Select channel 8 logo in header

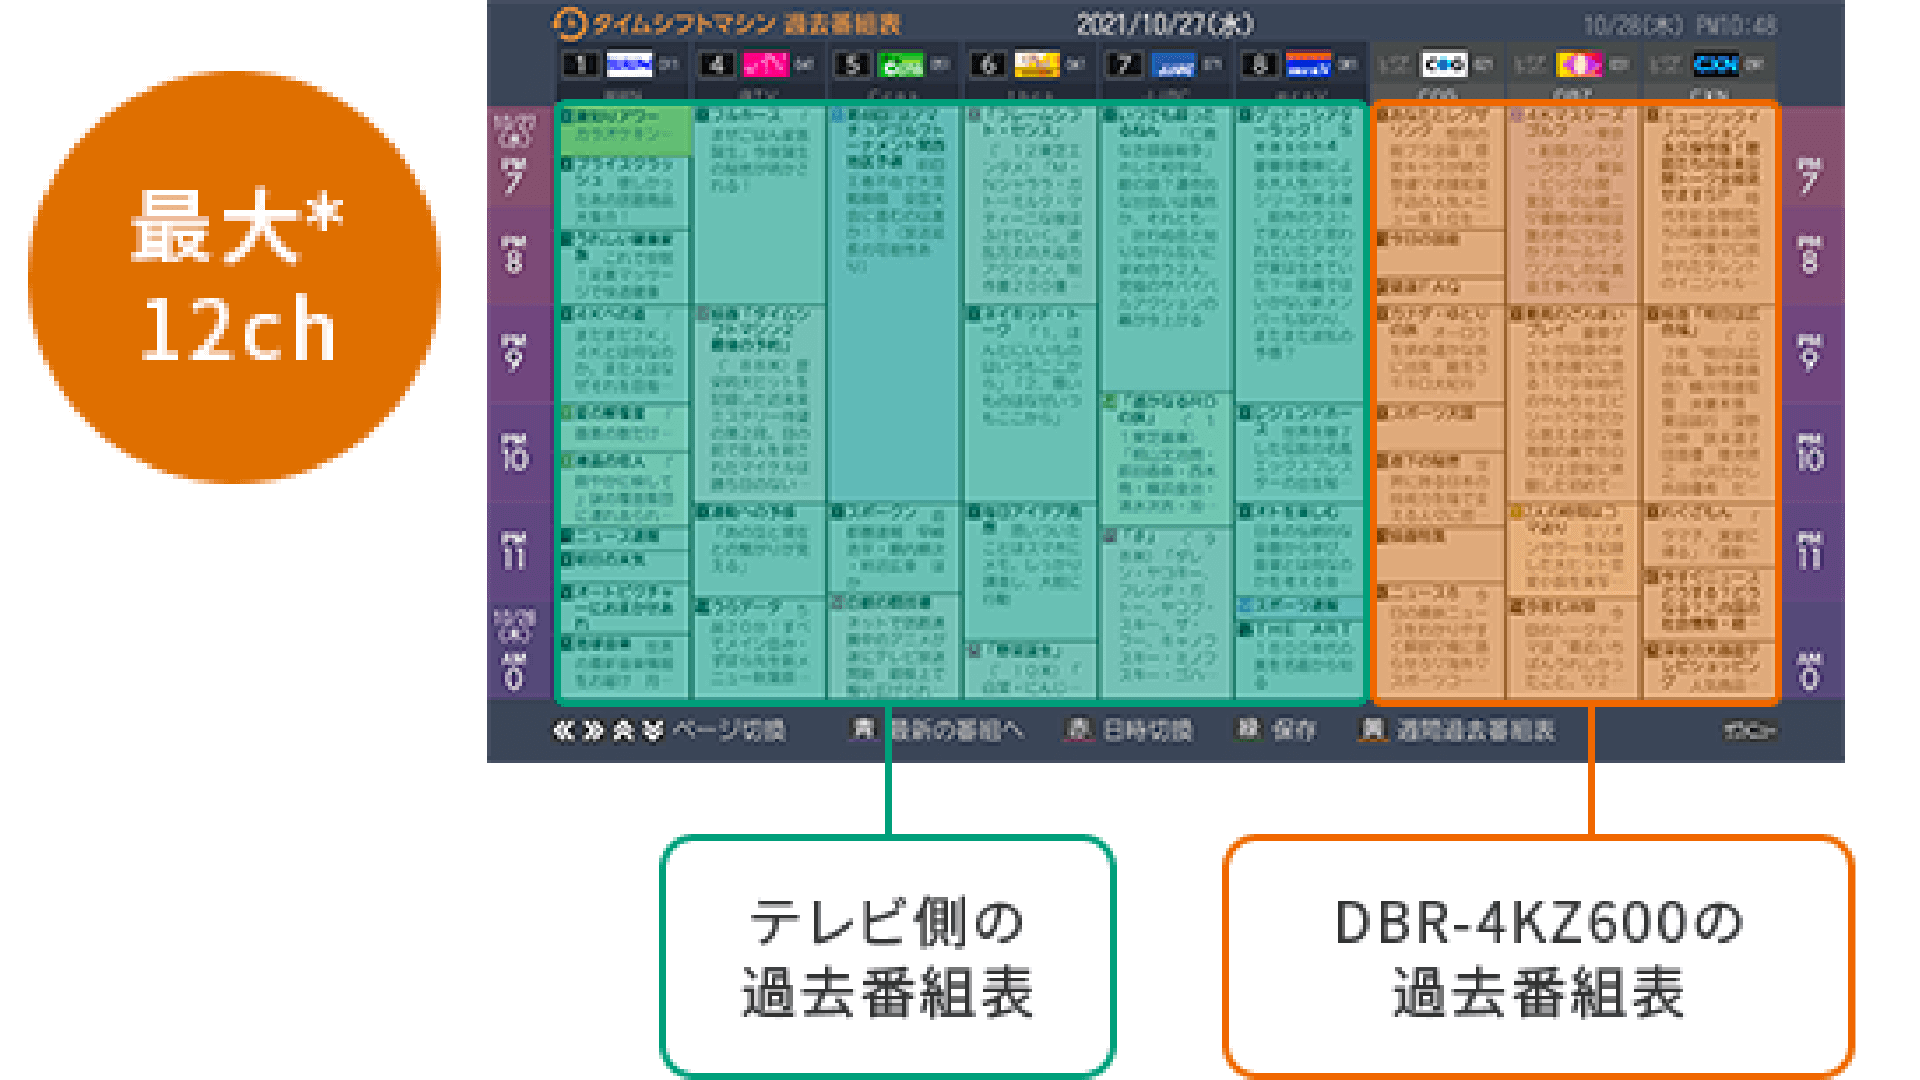1308,65
